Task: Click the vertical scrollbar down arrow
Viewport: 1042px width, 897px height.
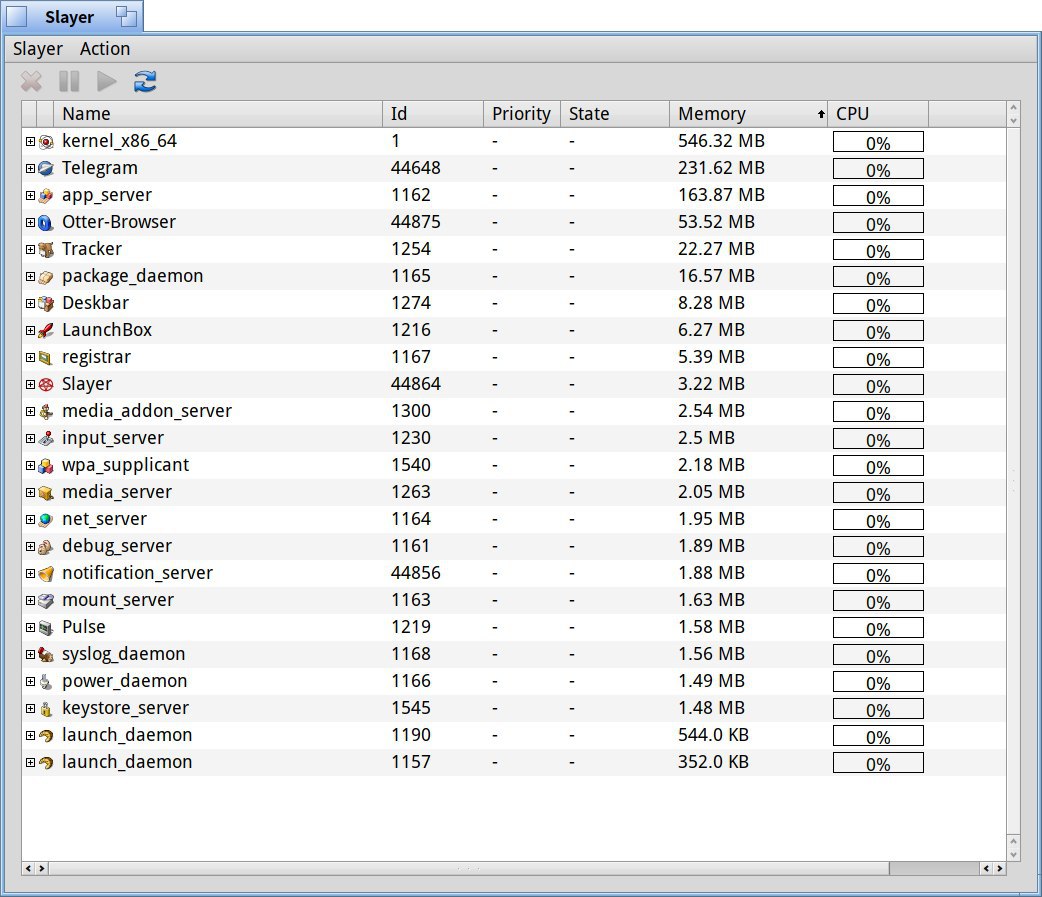Action: click(1013, 855)
